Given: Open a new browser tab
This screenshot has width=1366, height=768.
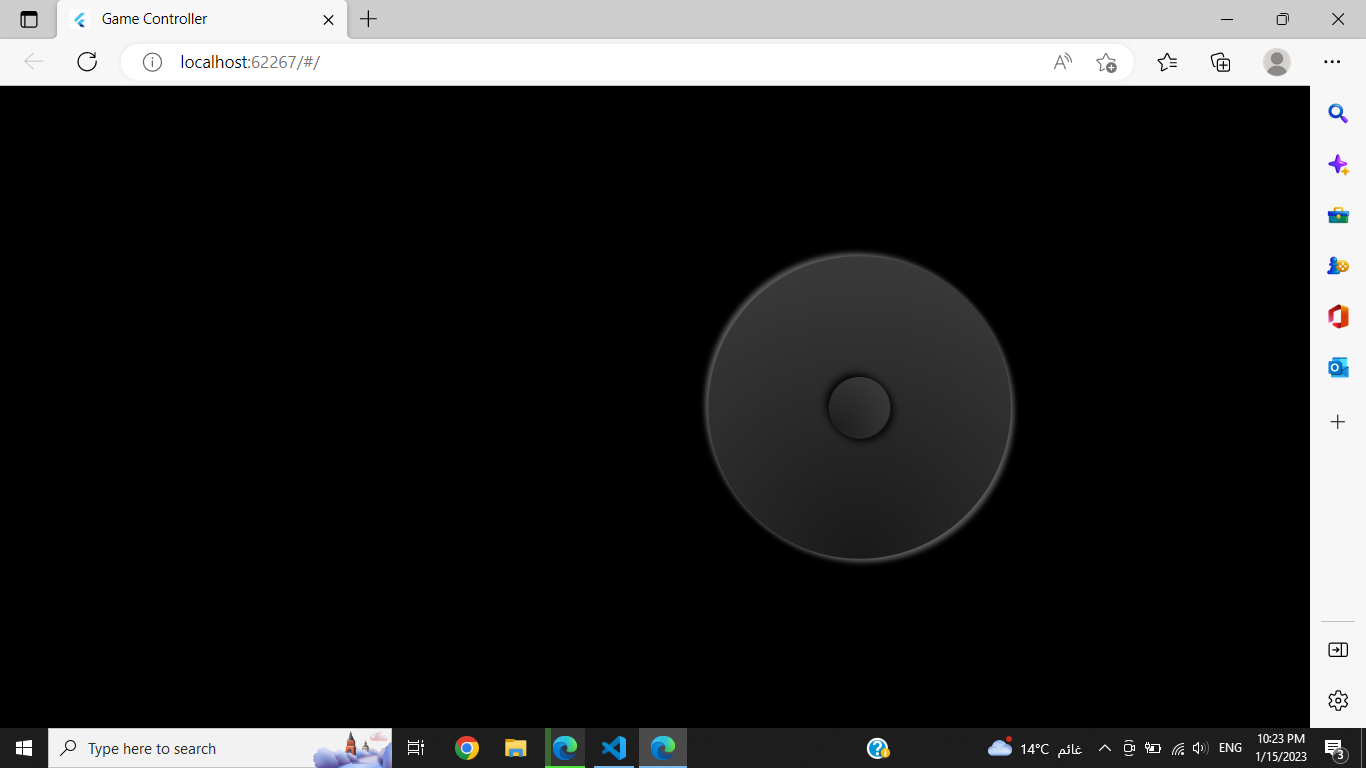Looking at the screenshot, I should 369,18.
